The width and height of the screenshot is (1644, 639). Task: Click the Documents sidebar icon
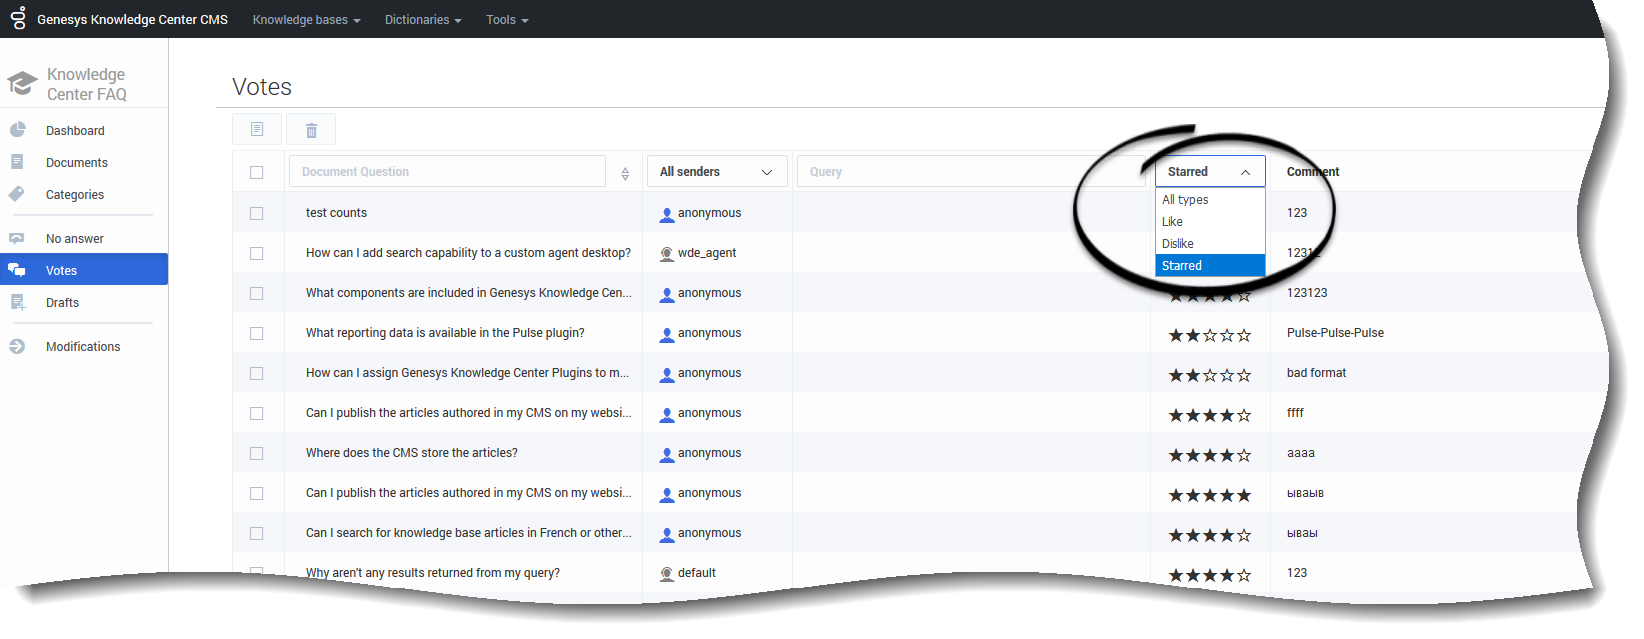coord(17,162)
